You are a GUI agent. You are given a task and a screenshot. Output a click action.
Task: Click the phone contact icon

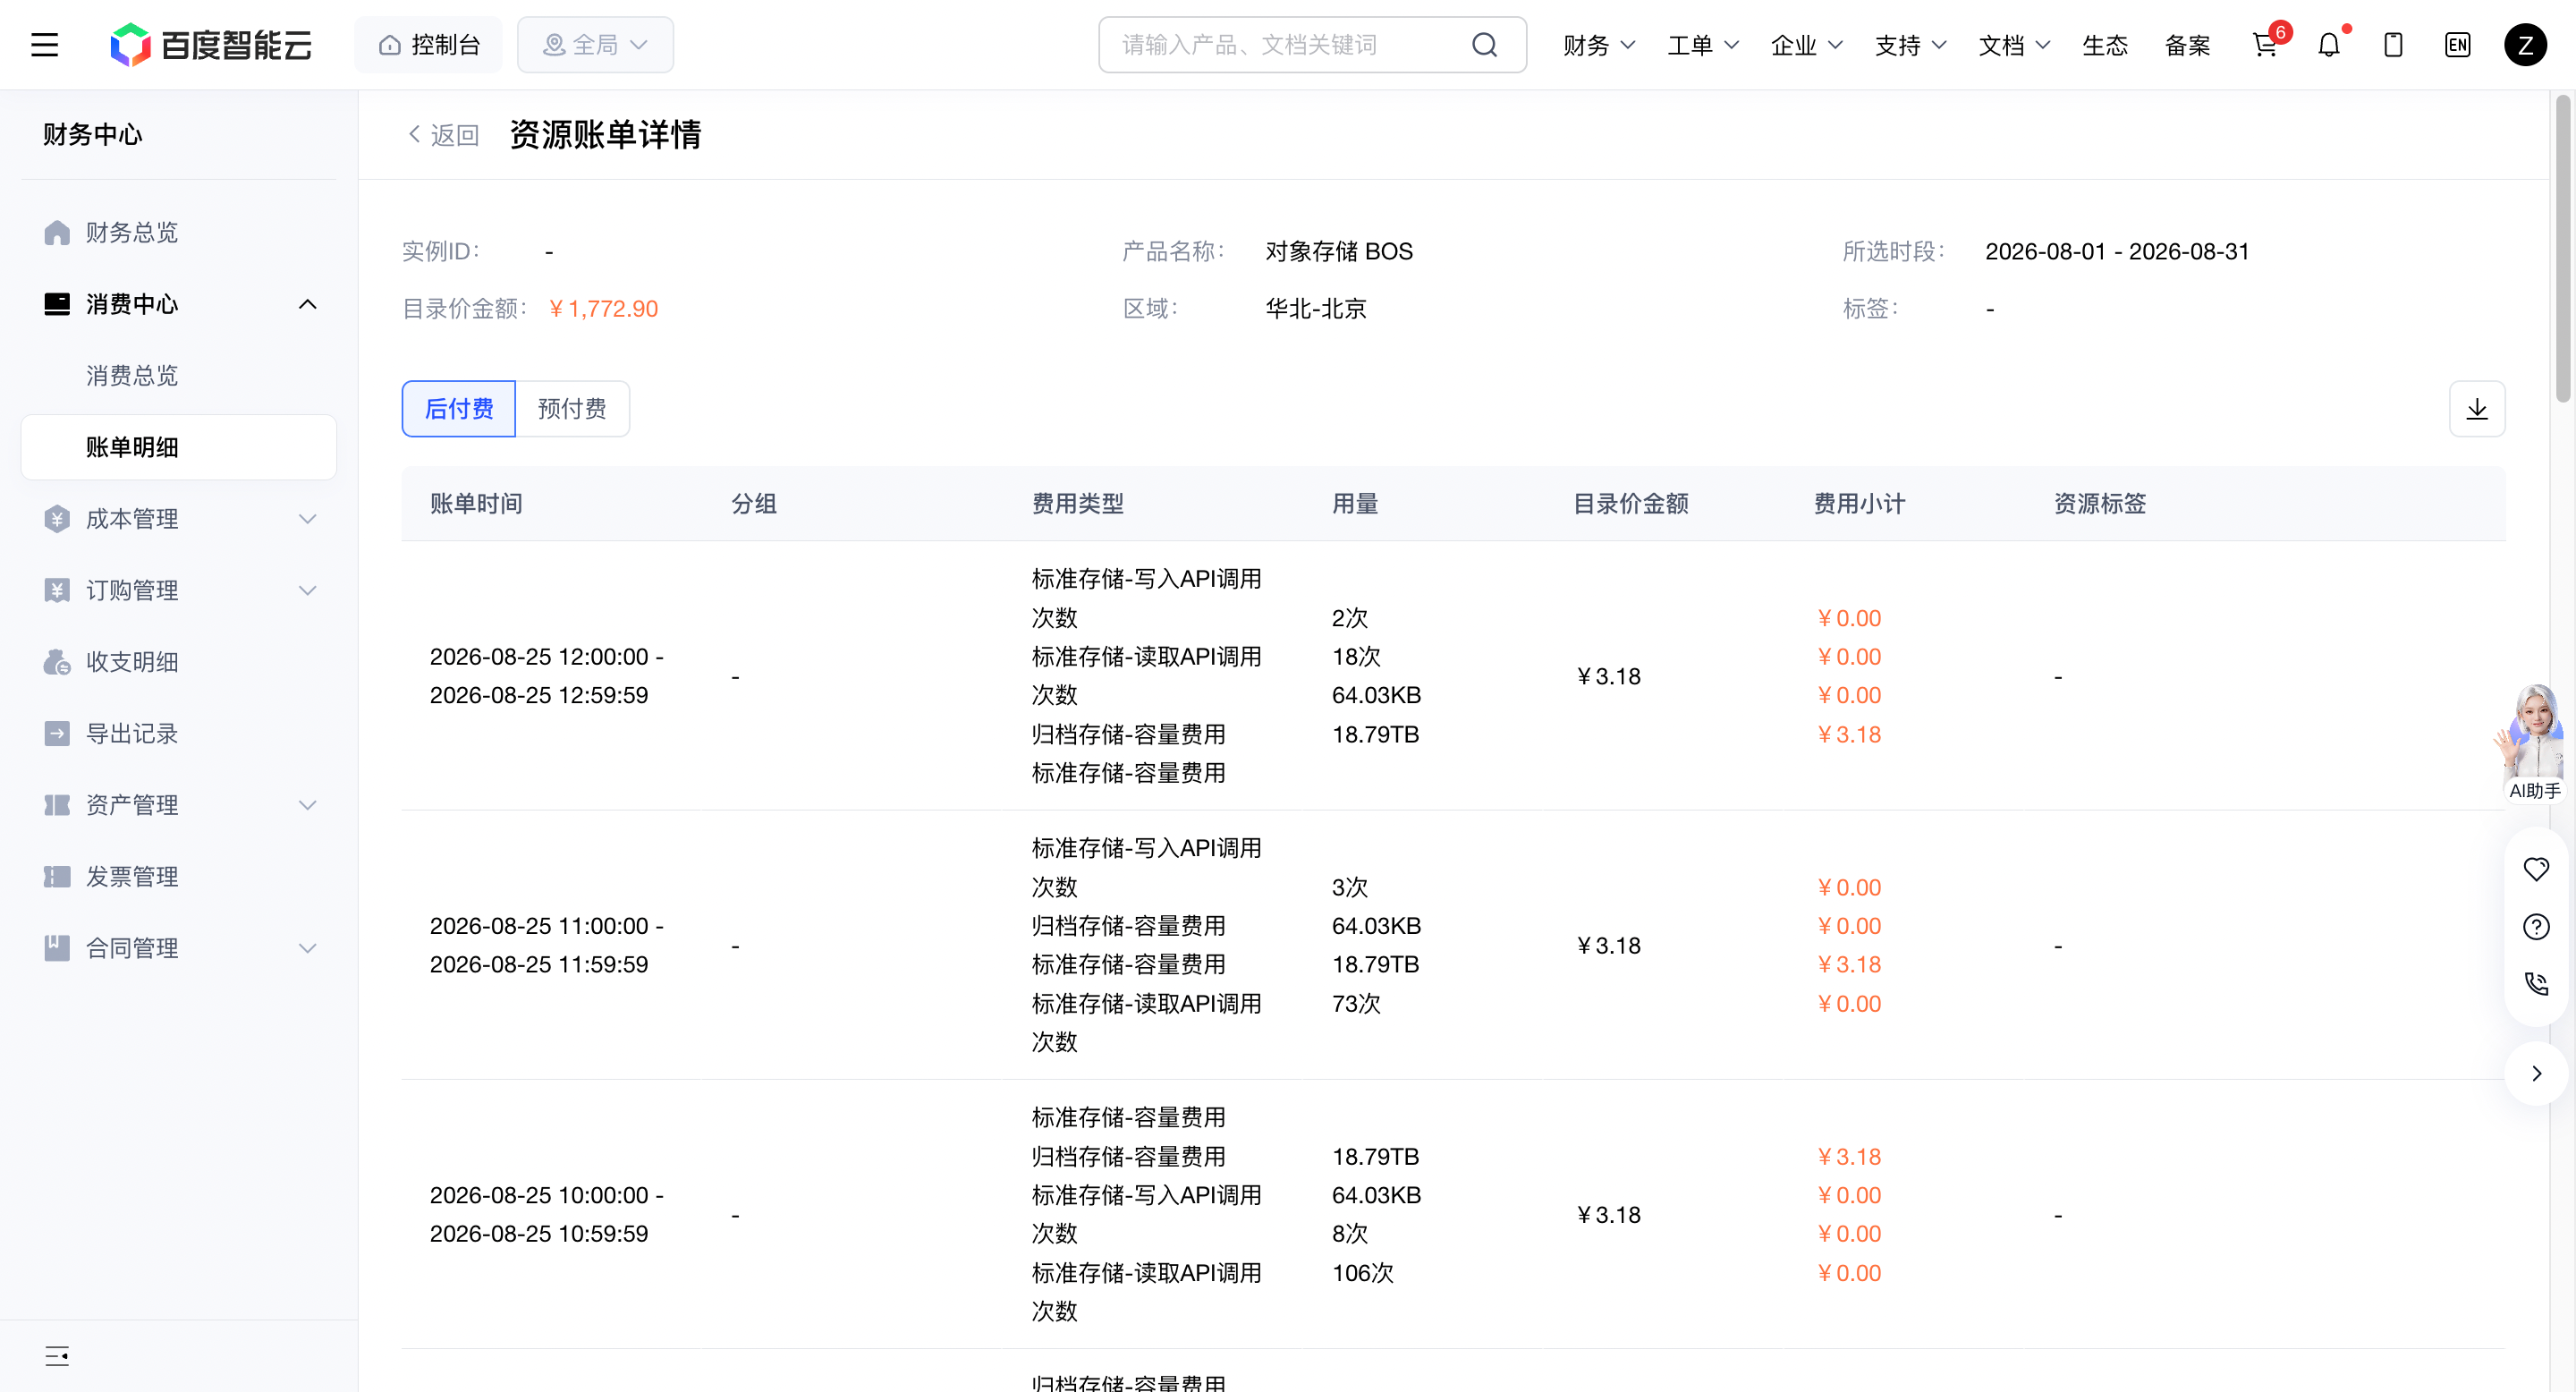2536,984
